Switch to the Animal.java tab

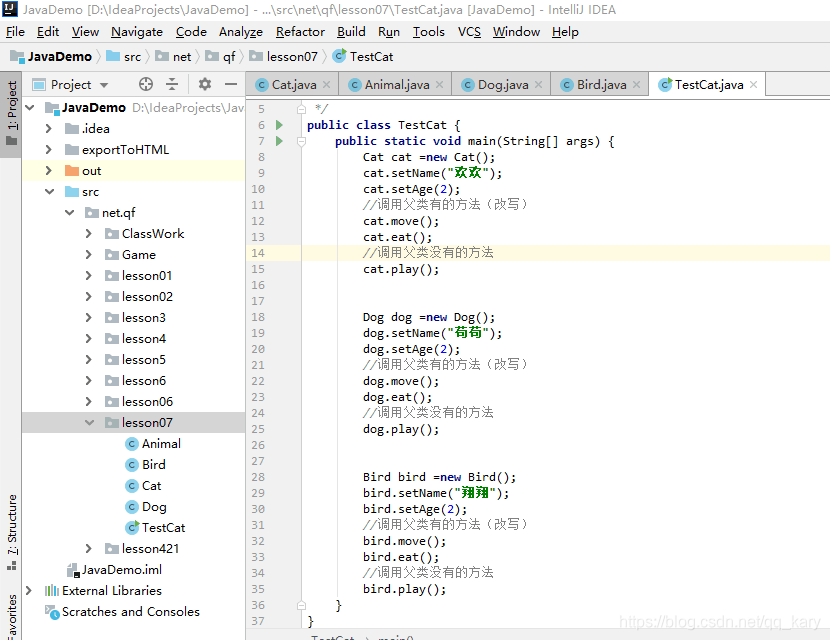(397, 85)
